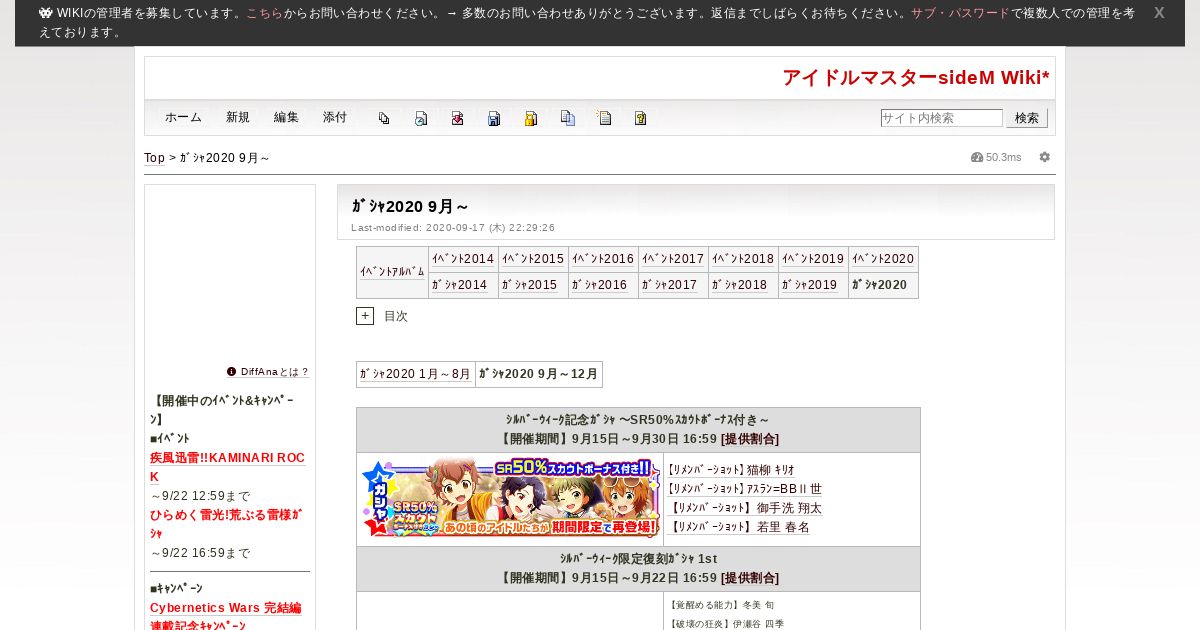The image size is (1200, 630).
Task: Open the 新規 menu item
Action: (238, 117)
